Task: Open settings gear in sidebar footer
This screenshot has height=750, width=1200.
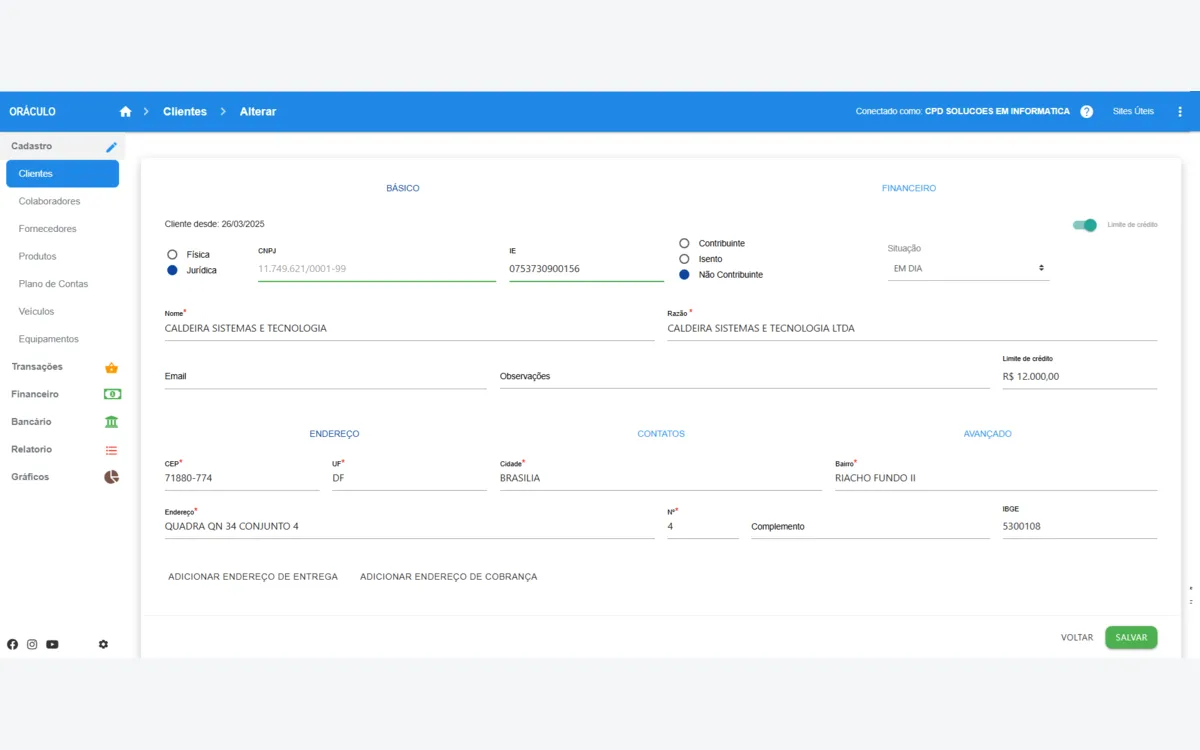Action: 103,645
